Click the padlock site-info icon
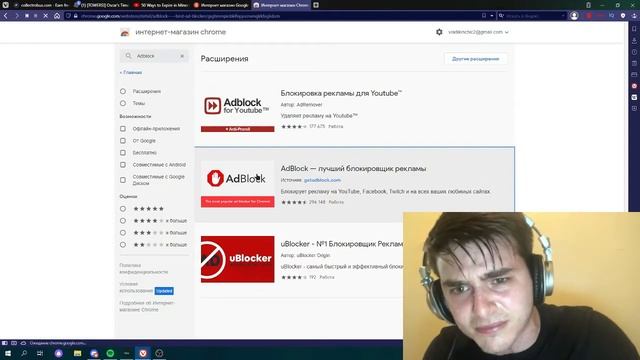640x360 pixels. [x=76, y=16]
